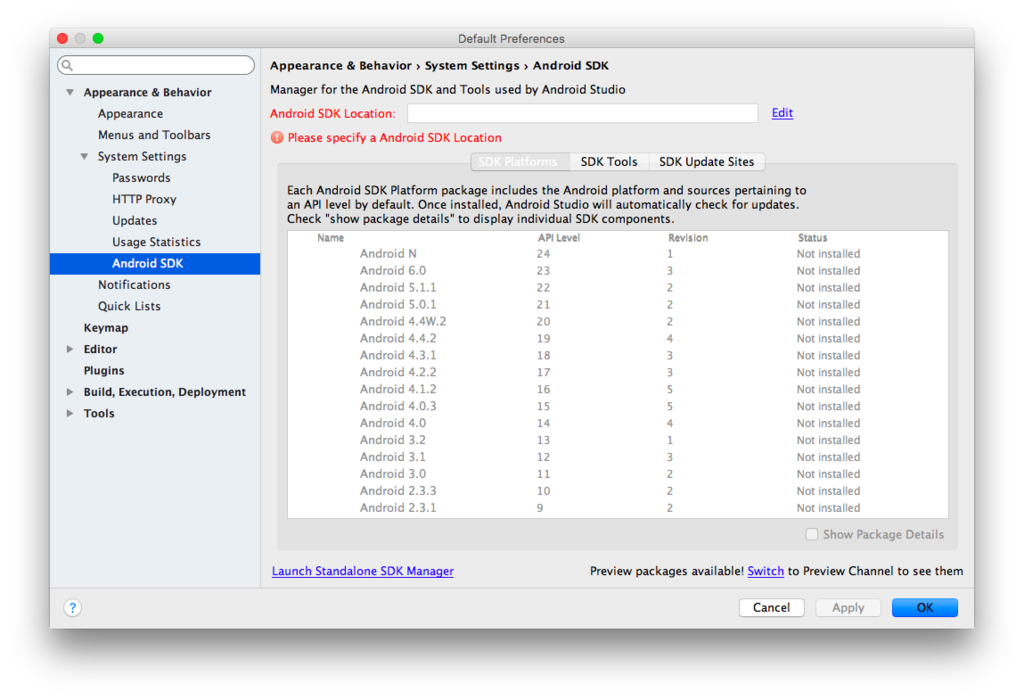Viewport: 1024px width, 700px height.
Task: Open the SDK Update Sites tab
Action: [x=707, y=161]
